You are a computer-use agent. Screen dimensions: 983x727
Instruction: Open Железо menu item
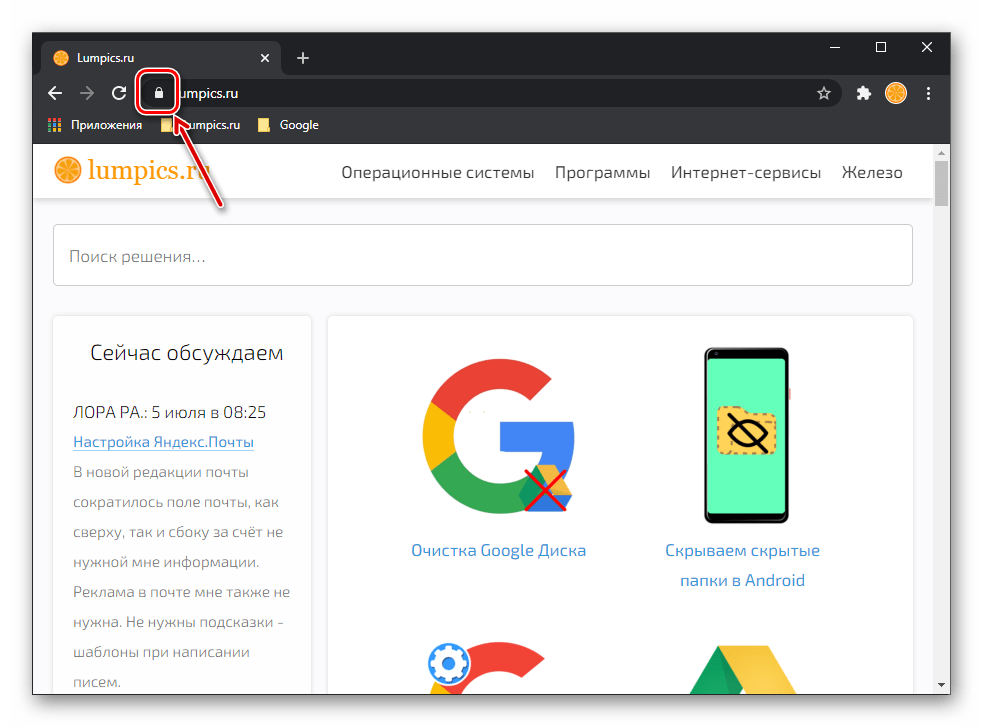(871, 173)
